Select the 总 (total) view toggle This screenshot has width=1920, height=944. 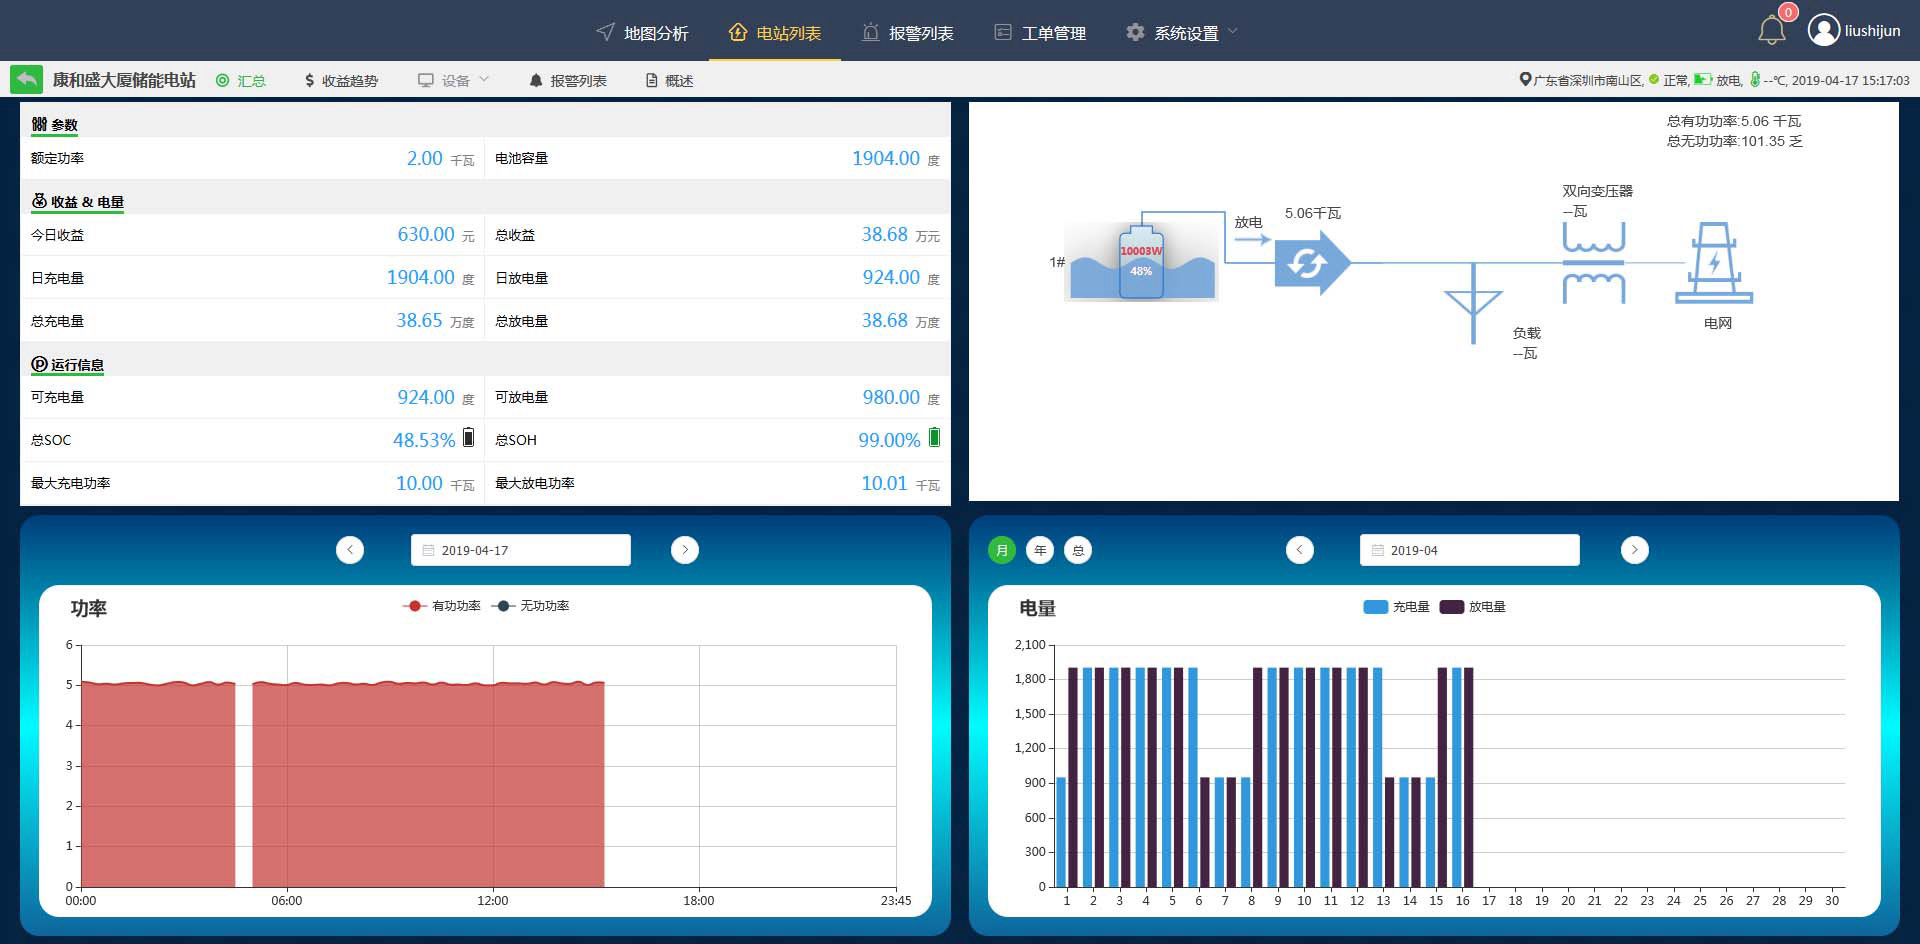(x=1078, y=550)
